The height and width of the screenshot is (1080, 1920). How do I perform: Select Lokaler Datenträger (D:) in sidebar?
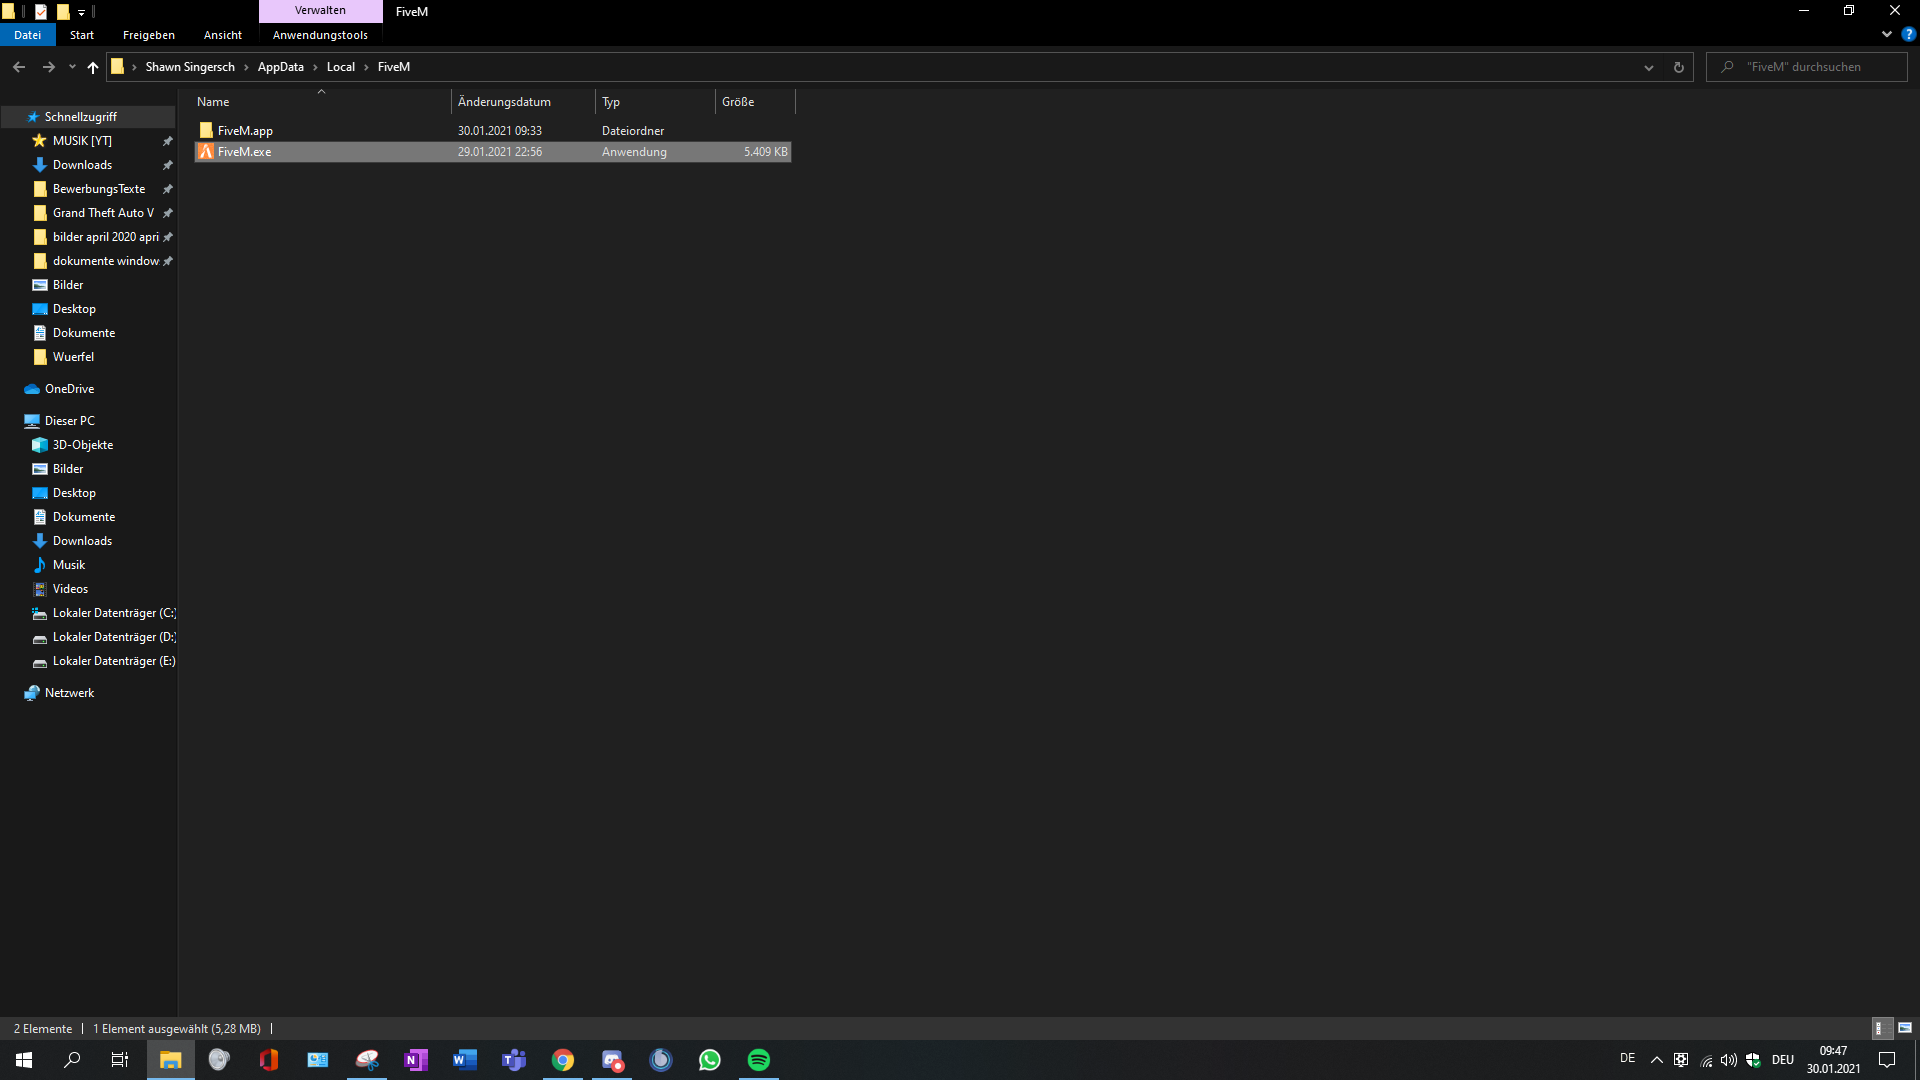pyautogui.click(x=113, y=637)
